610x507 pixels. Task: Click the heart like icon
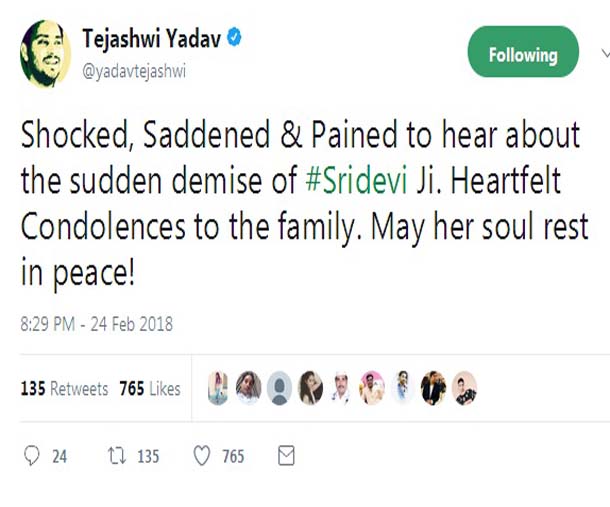(x=201, y=456)
